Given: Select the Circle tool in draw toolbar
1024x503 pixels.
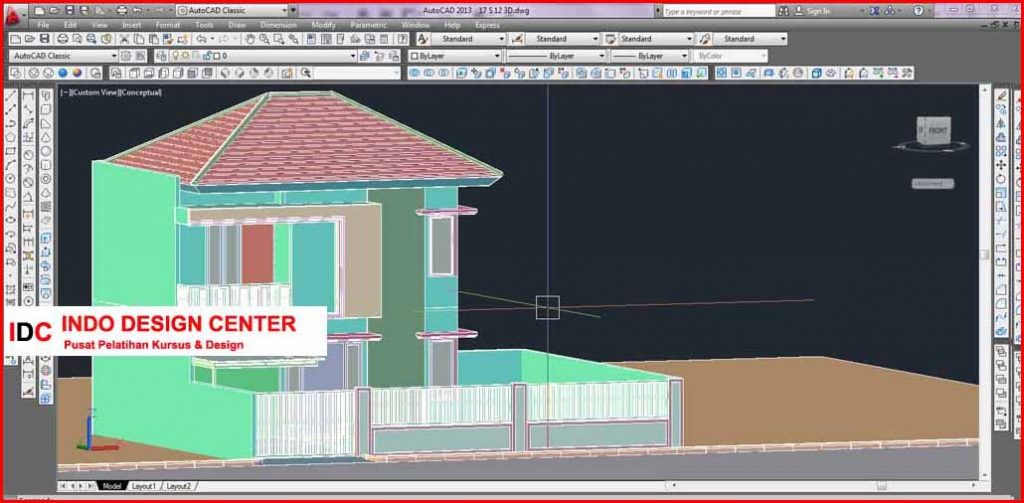Looking at the screenshot, I should click(11, 178).
